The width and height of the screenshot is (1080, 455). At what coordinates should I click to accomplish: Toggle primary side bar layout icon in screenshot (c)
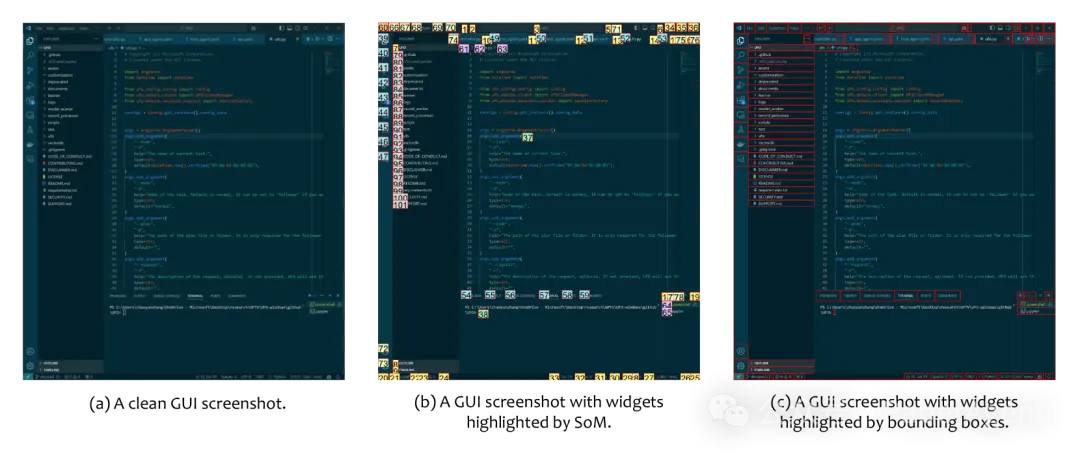(993, 28)
